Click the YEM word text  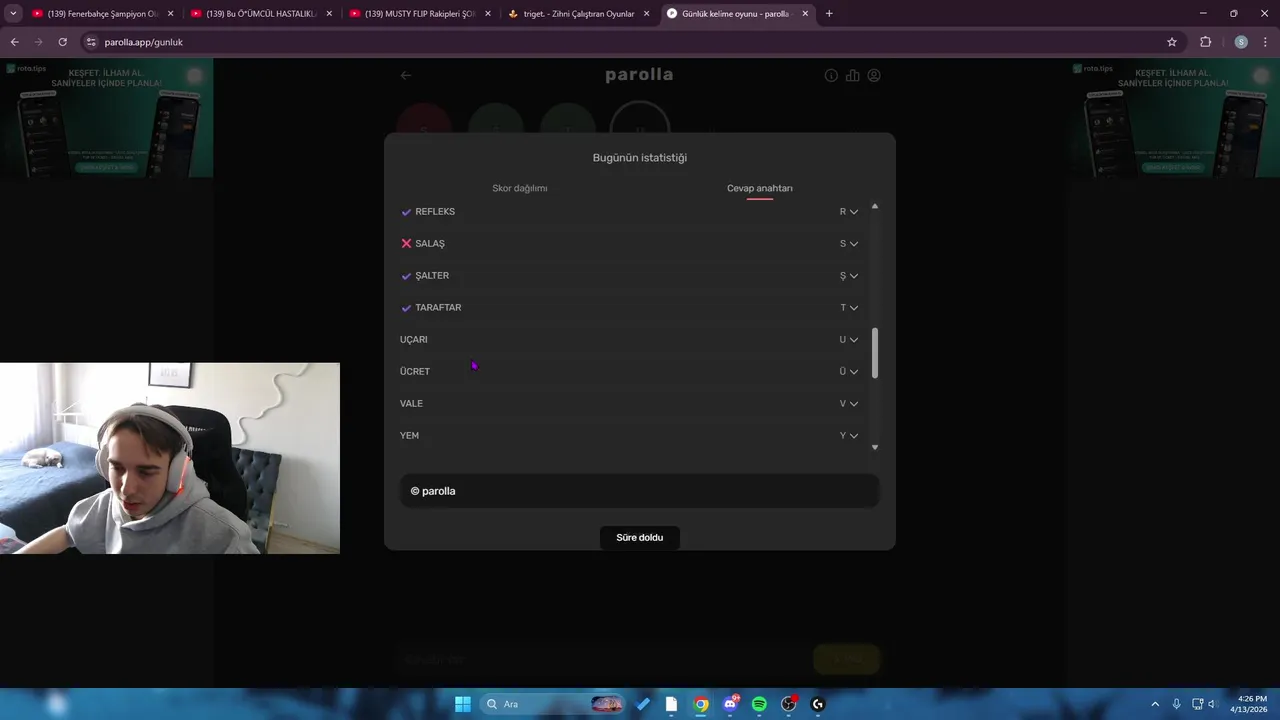click(x=410, y=436)
